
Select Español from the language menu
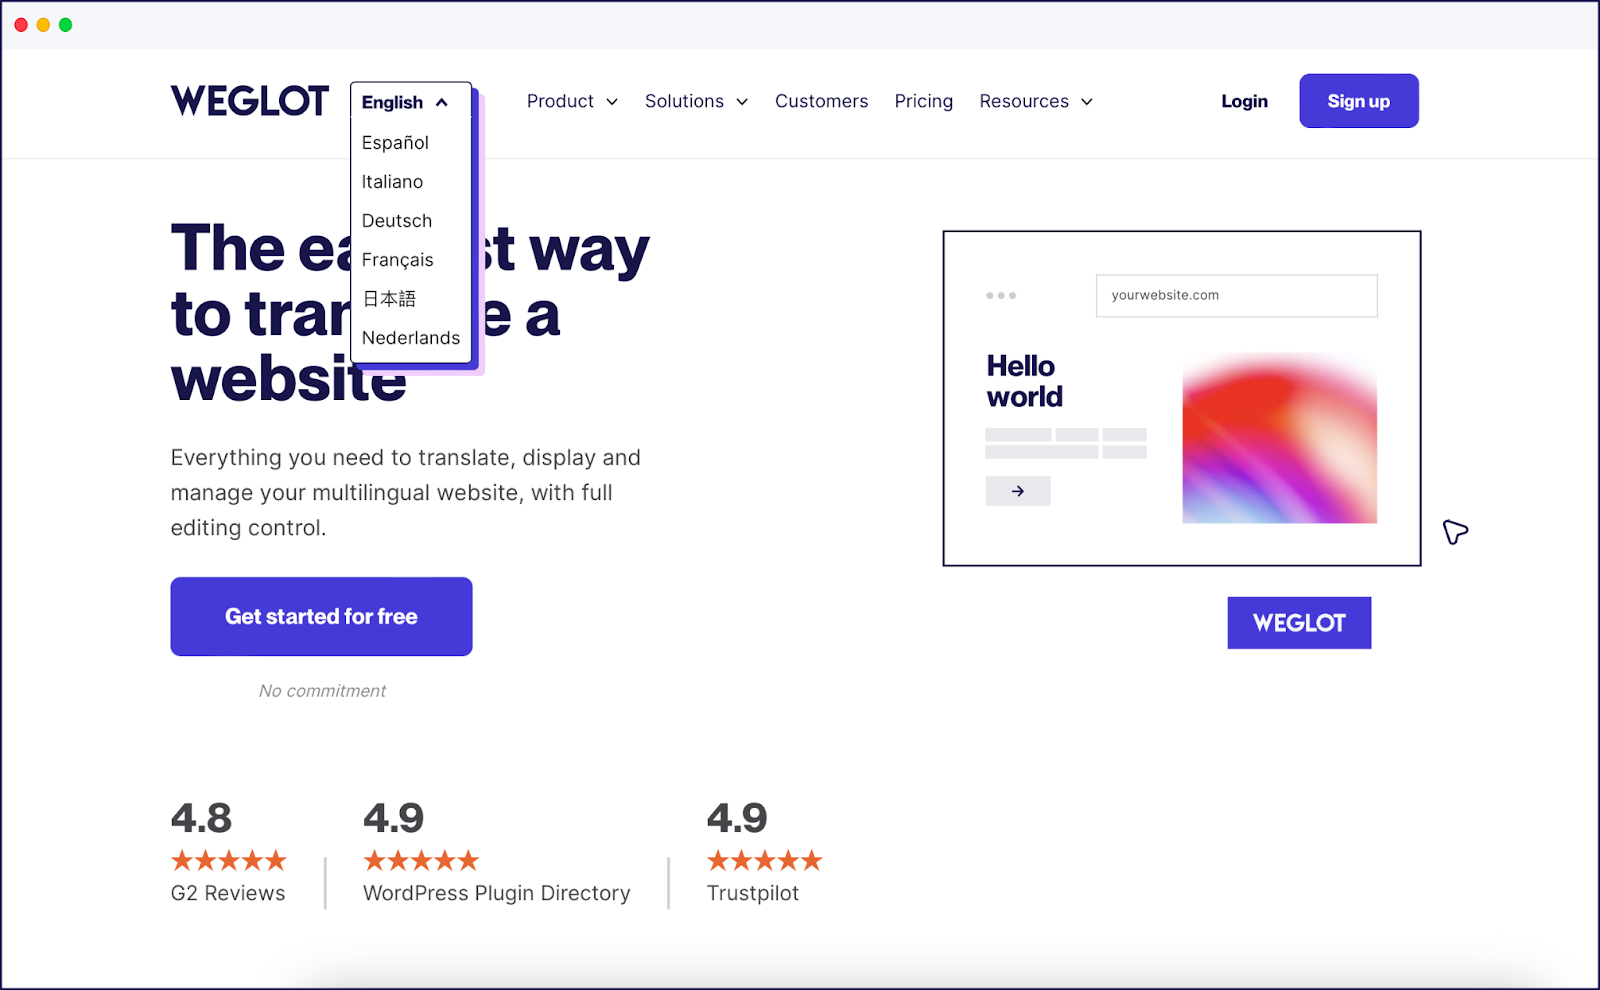(x=395, y=142)
